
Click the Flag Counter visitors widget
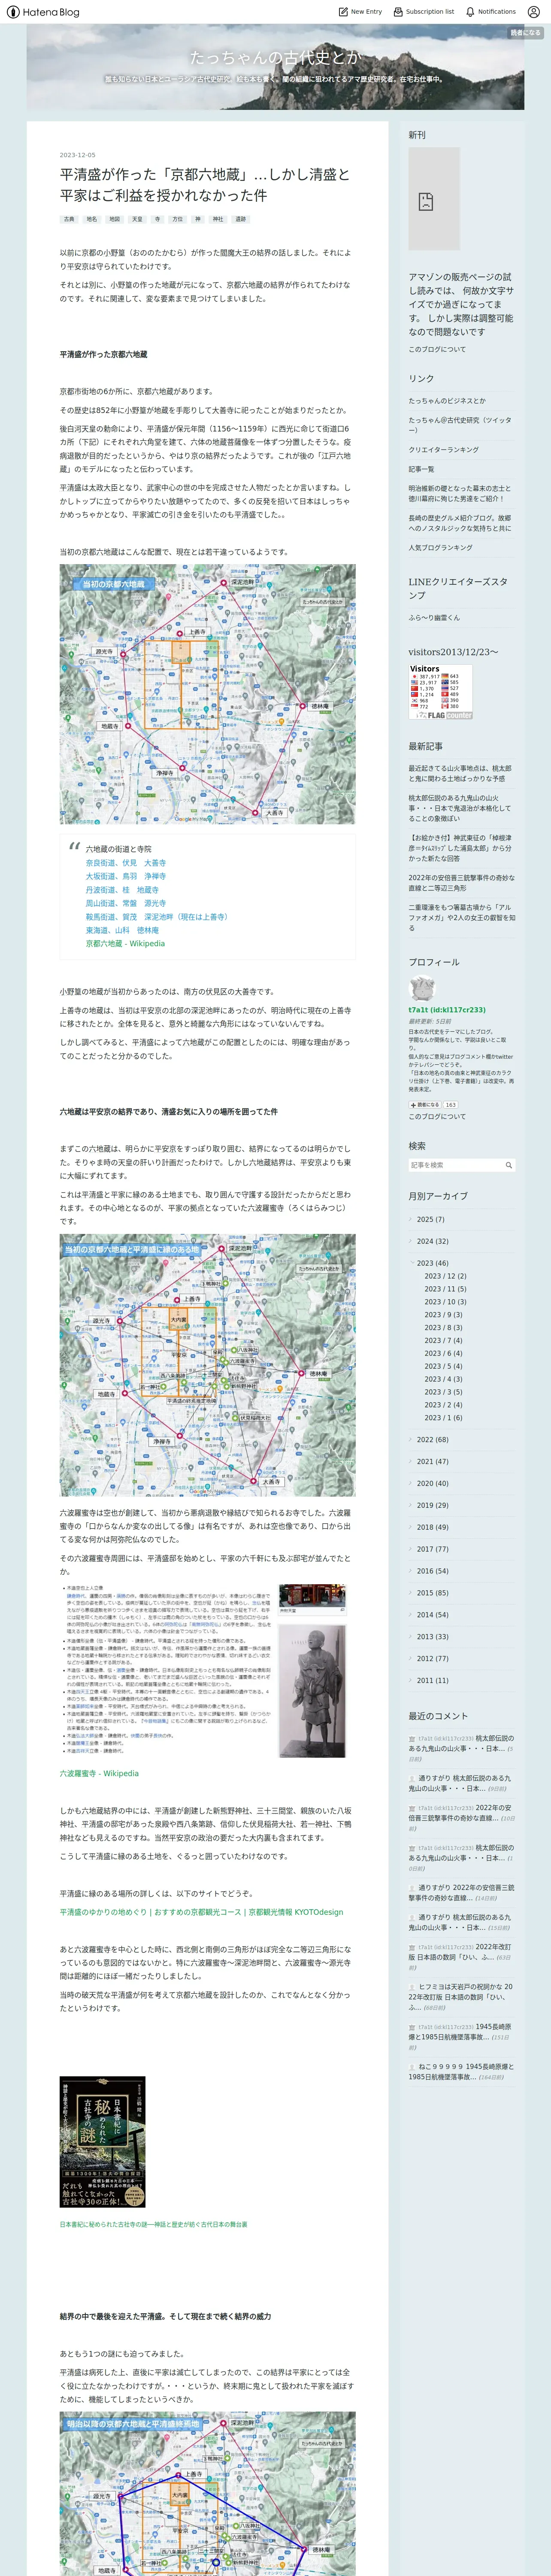point(440,692)
